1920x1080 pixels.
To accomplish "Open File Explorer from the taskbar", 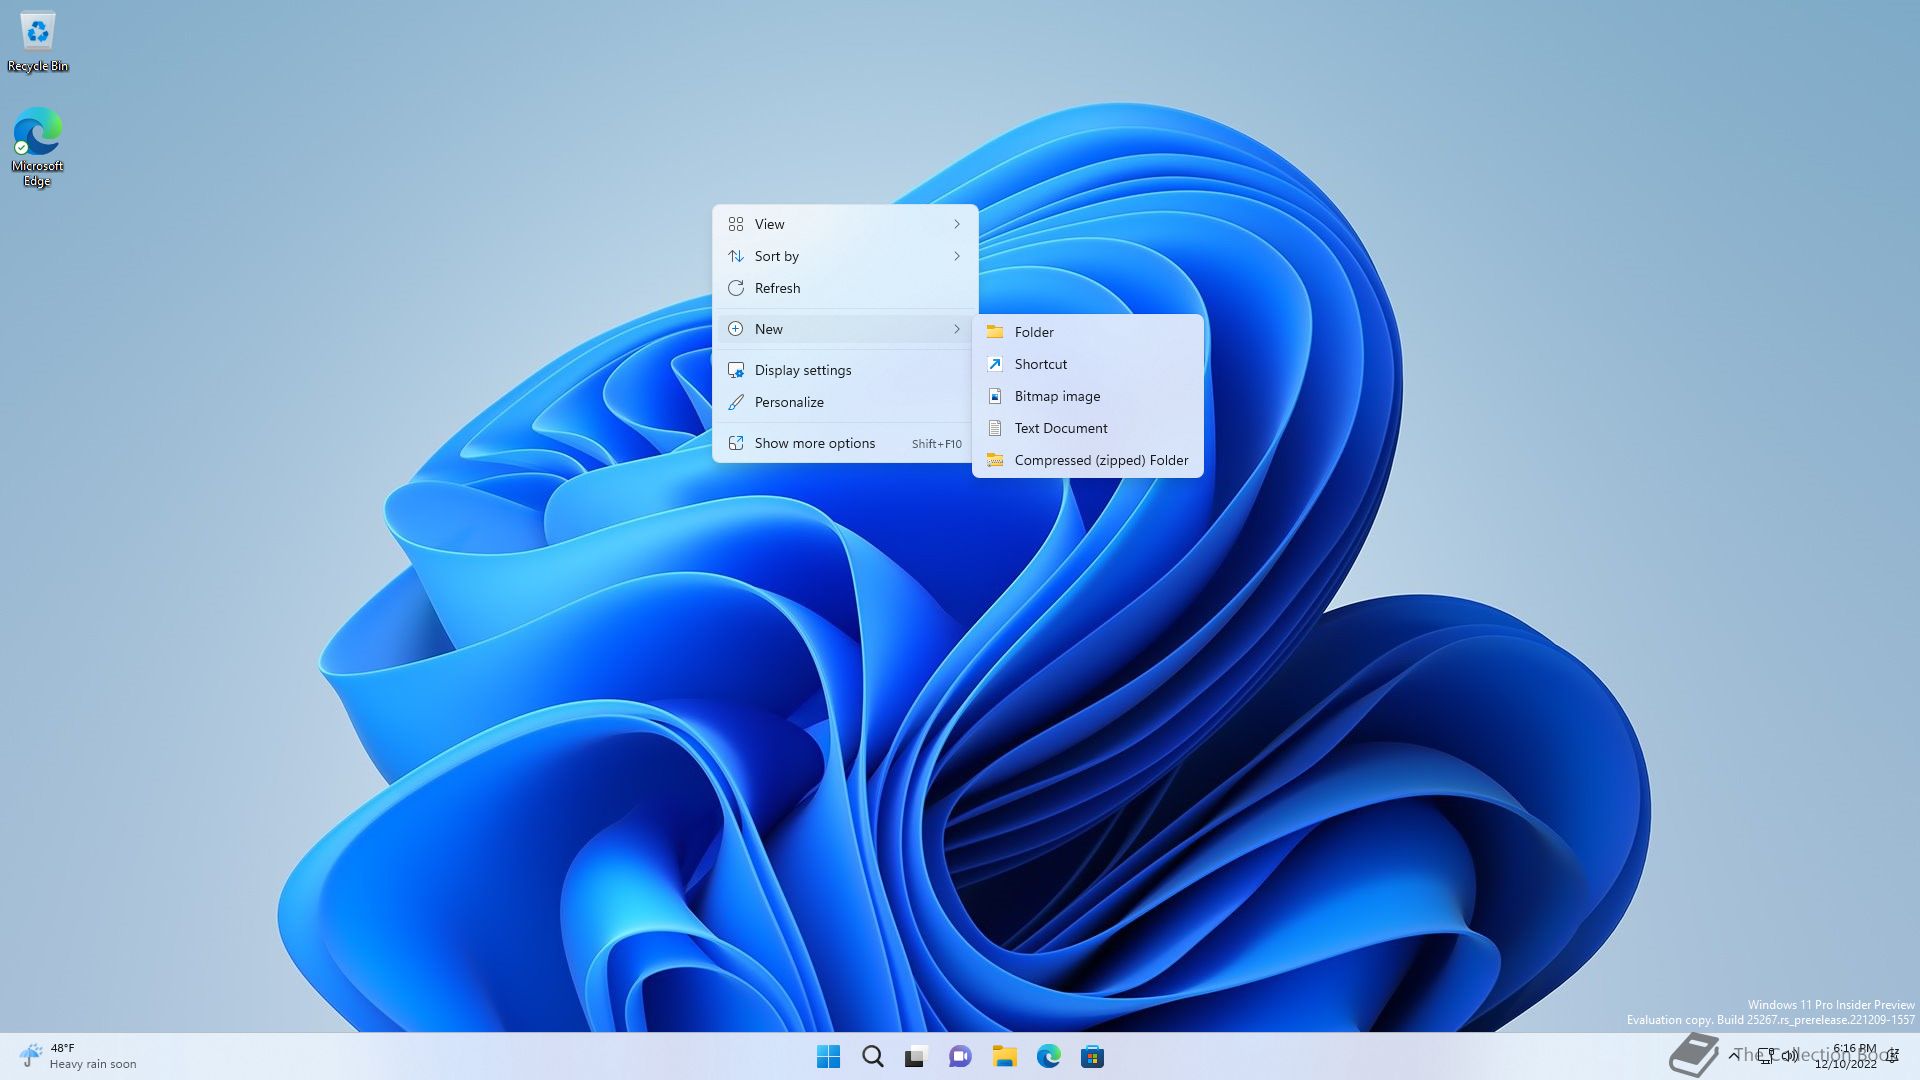I will pos(1004,1056).
